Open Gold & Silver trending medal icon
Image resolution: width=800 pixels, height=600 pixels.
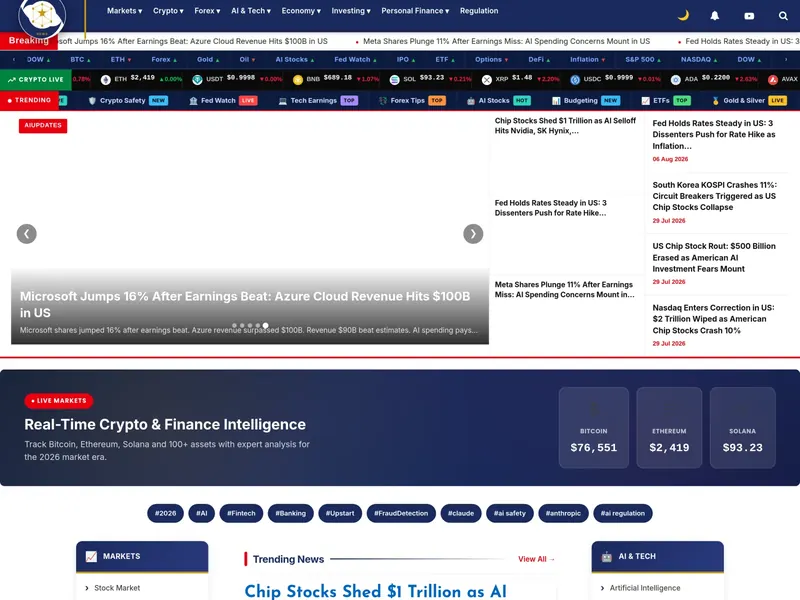(x=715, y=101)
